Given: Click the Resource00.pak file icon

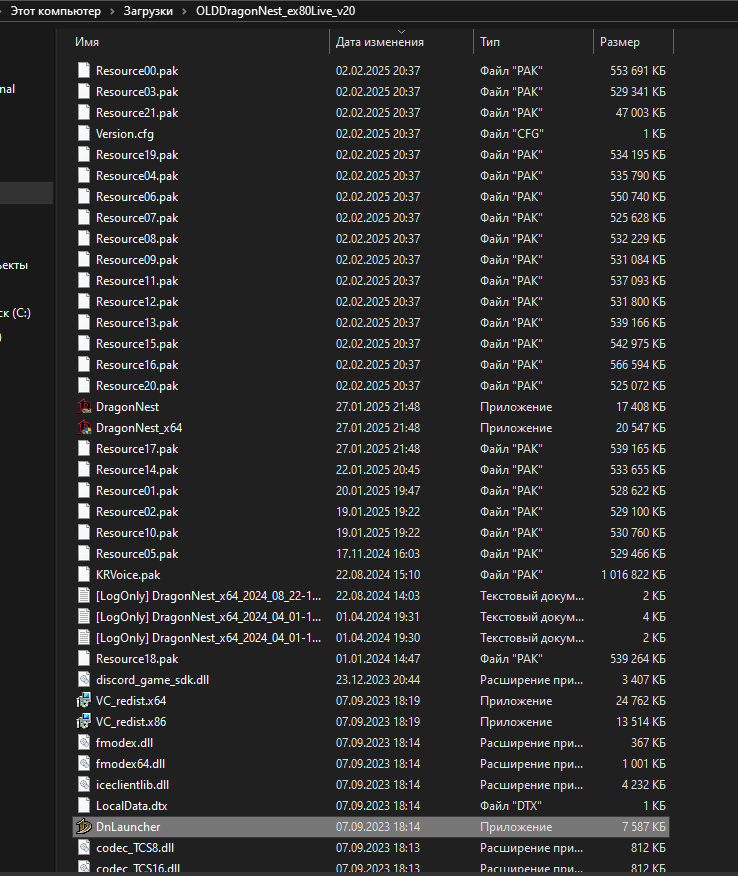Looking at the screenshot, I should coord(84,71).
